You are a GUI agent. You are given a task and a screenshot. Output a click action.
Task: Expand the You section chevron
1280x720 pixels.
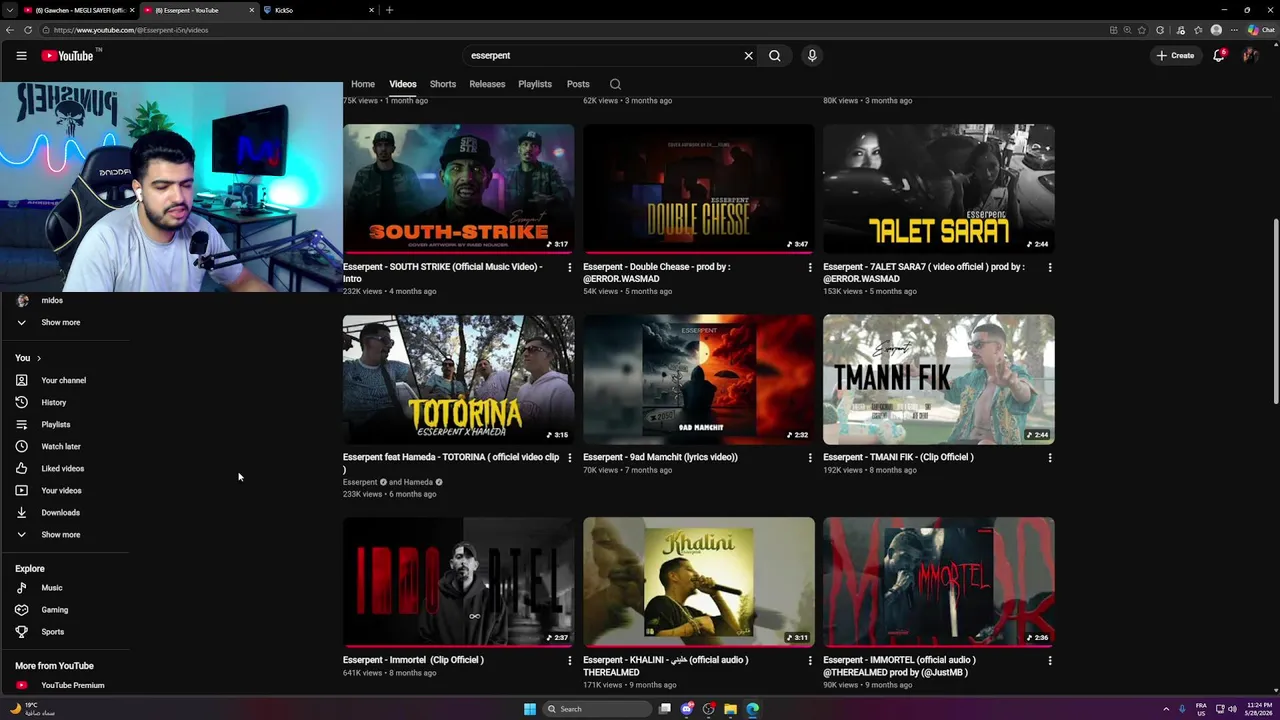39,358
